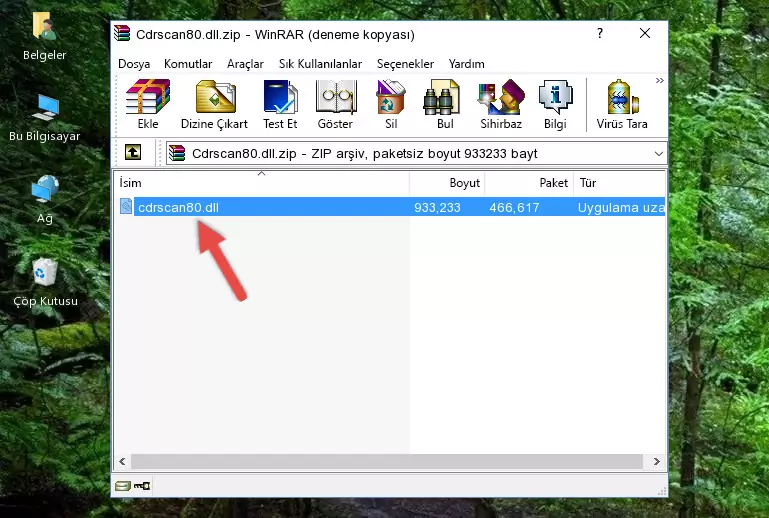This screenshot has width=769, height=518.
Task: Start Virüs Tara virus scan
Action: tap(622, 104)
